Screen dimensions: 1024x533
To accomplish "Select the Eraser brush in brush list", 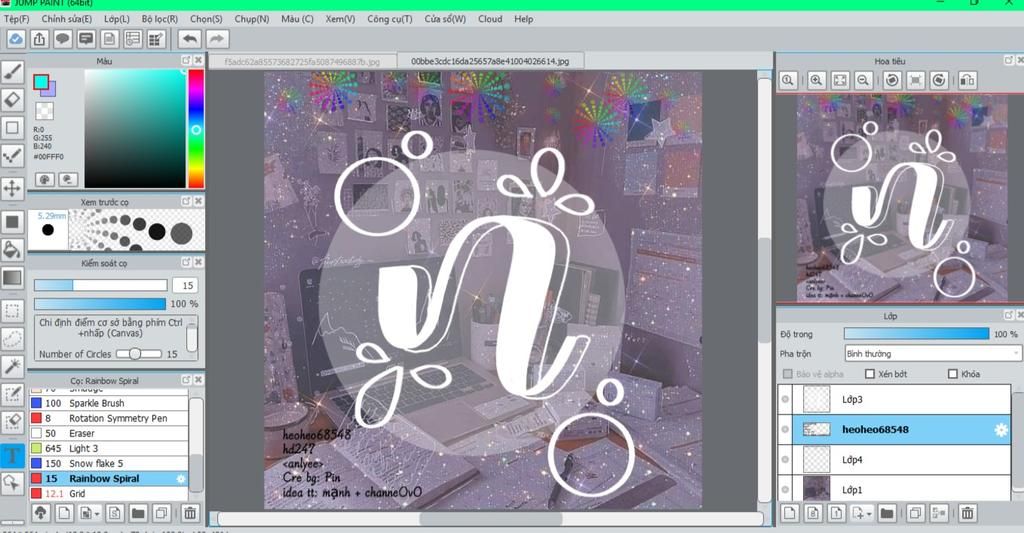I will [x=108, y=433].
